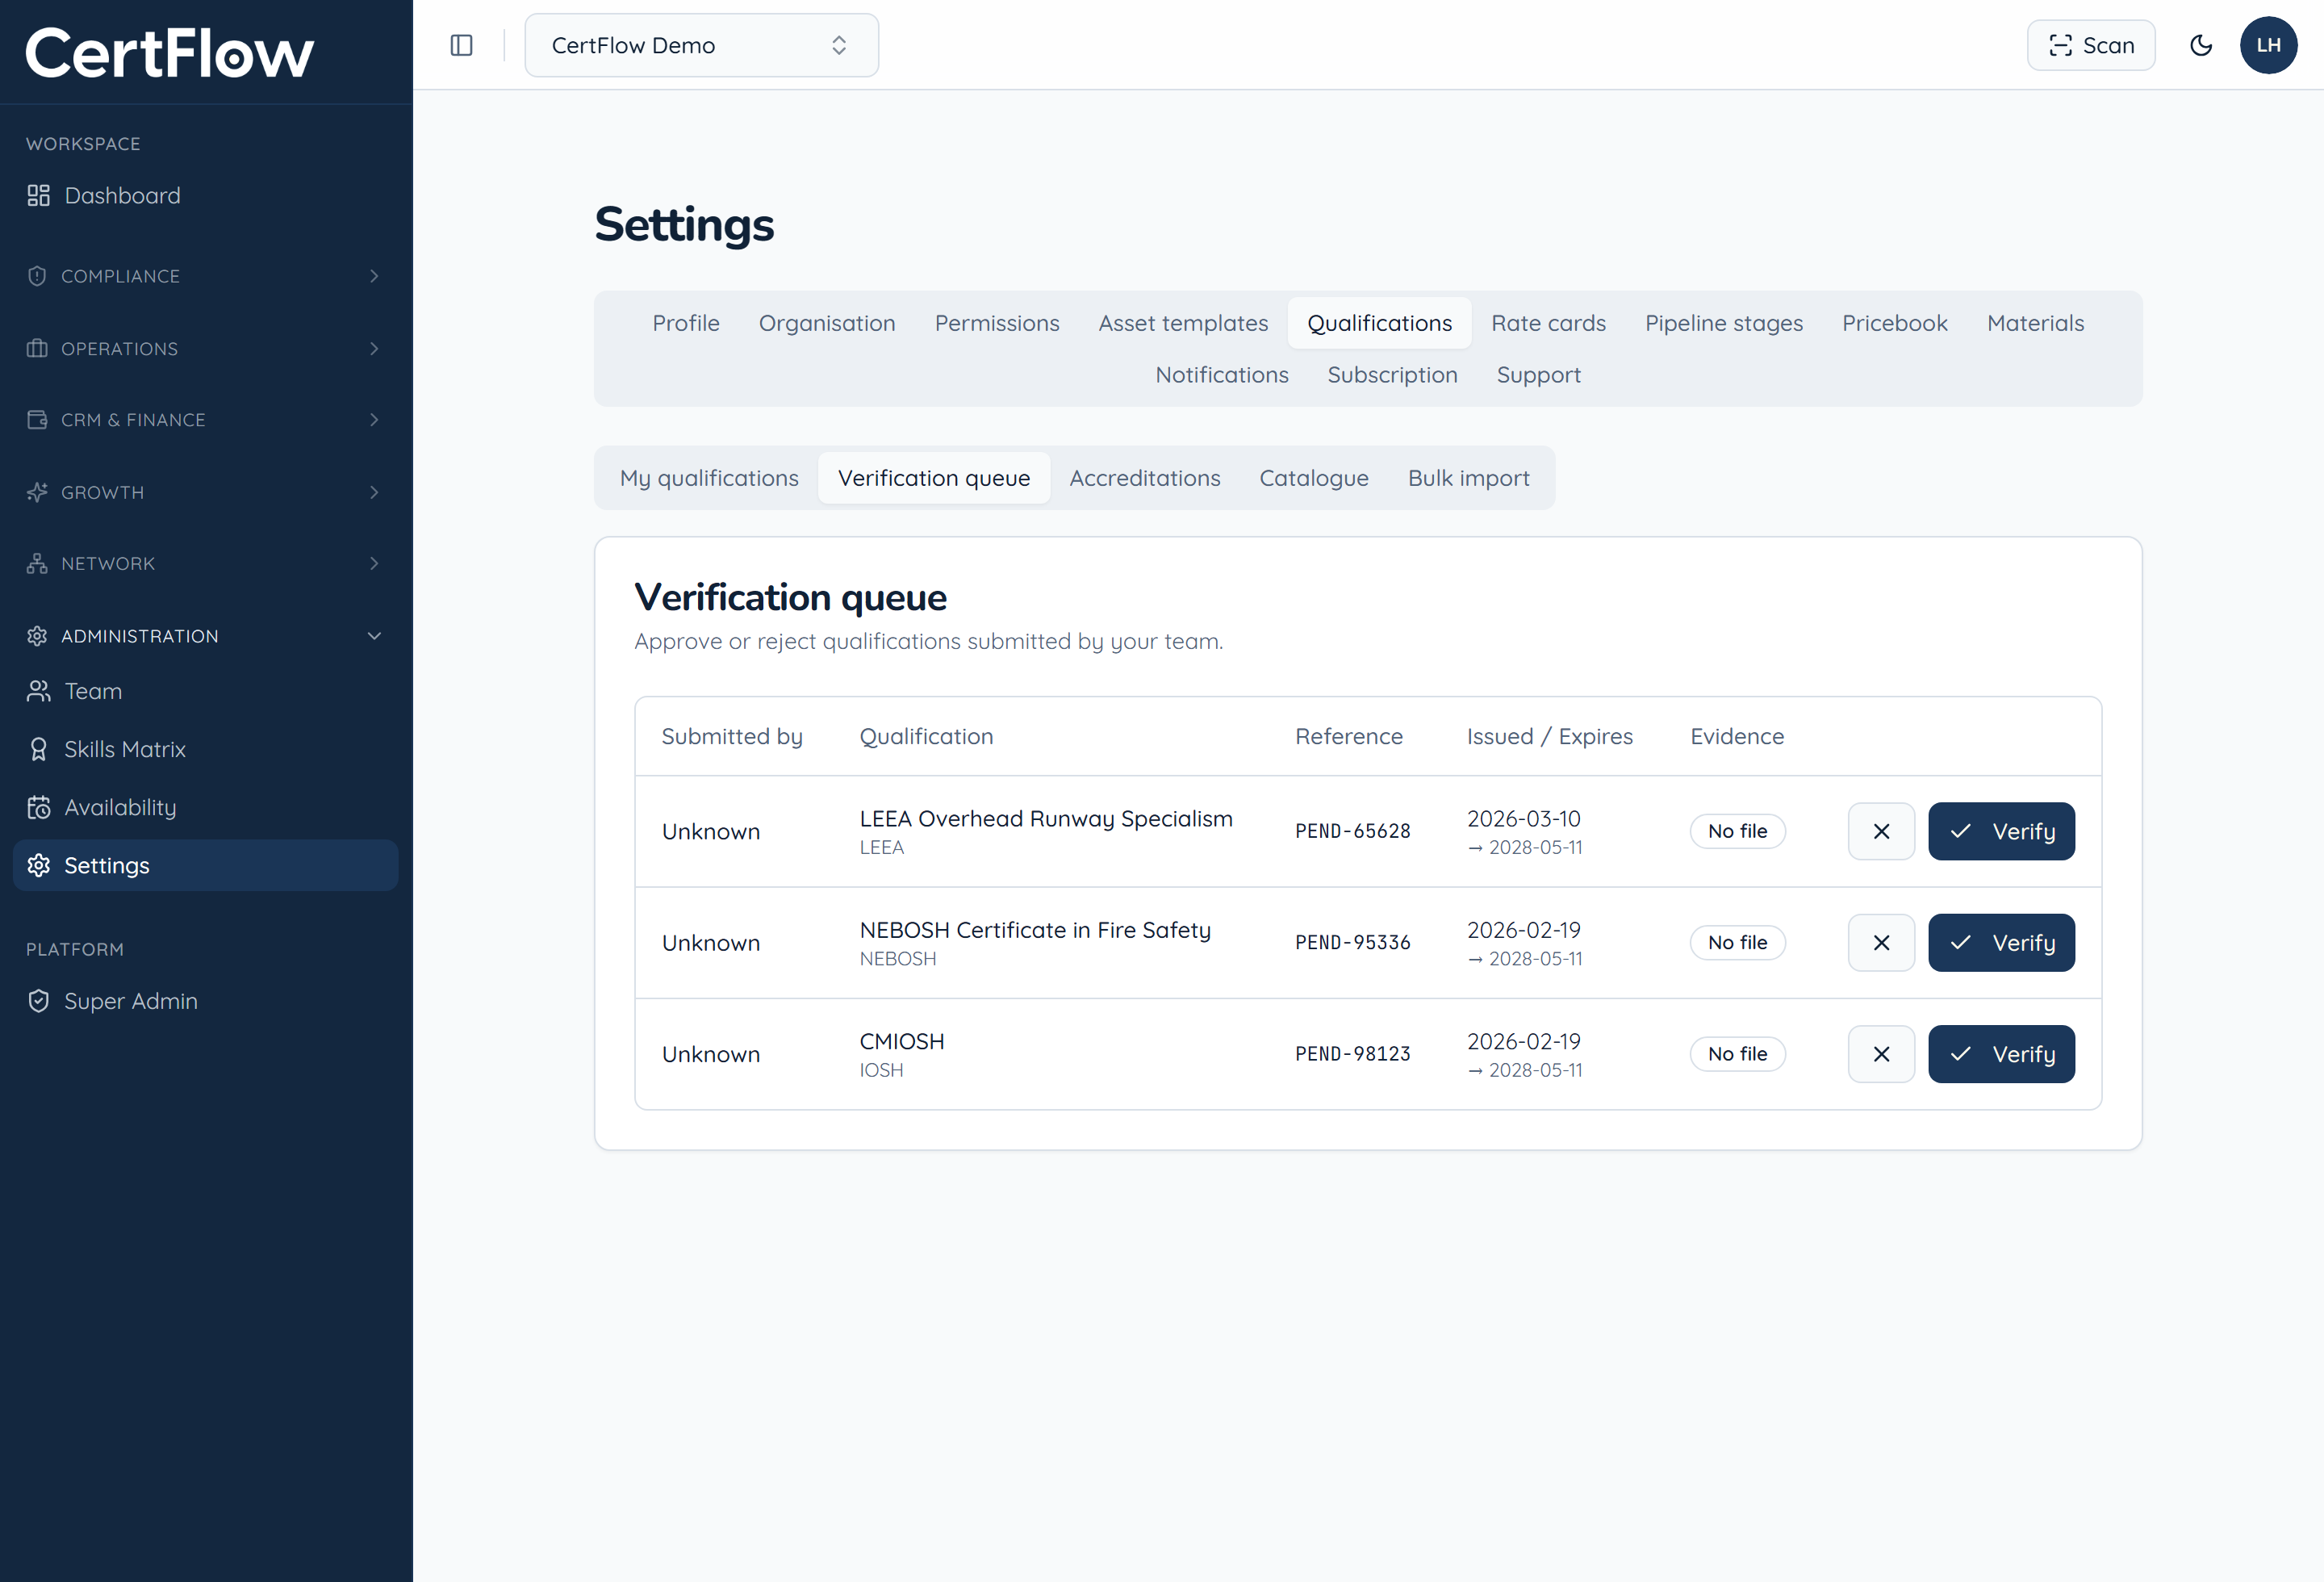Expand the Compliance section chevron
Viewport: 2324px width, 1582px height.
tap(374, 276)
